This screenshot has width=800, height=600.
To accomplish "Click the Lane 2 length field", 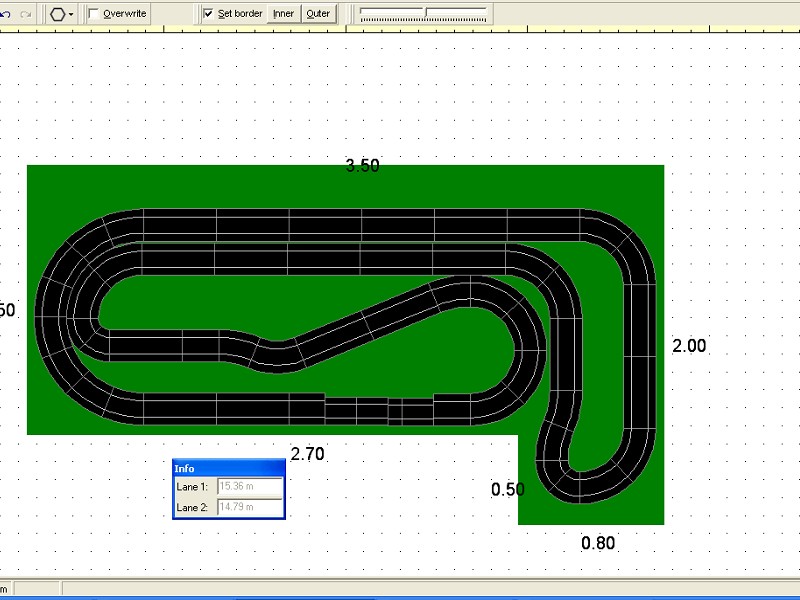I will [x=249, y=507].
